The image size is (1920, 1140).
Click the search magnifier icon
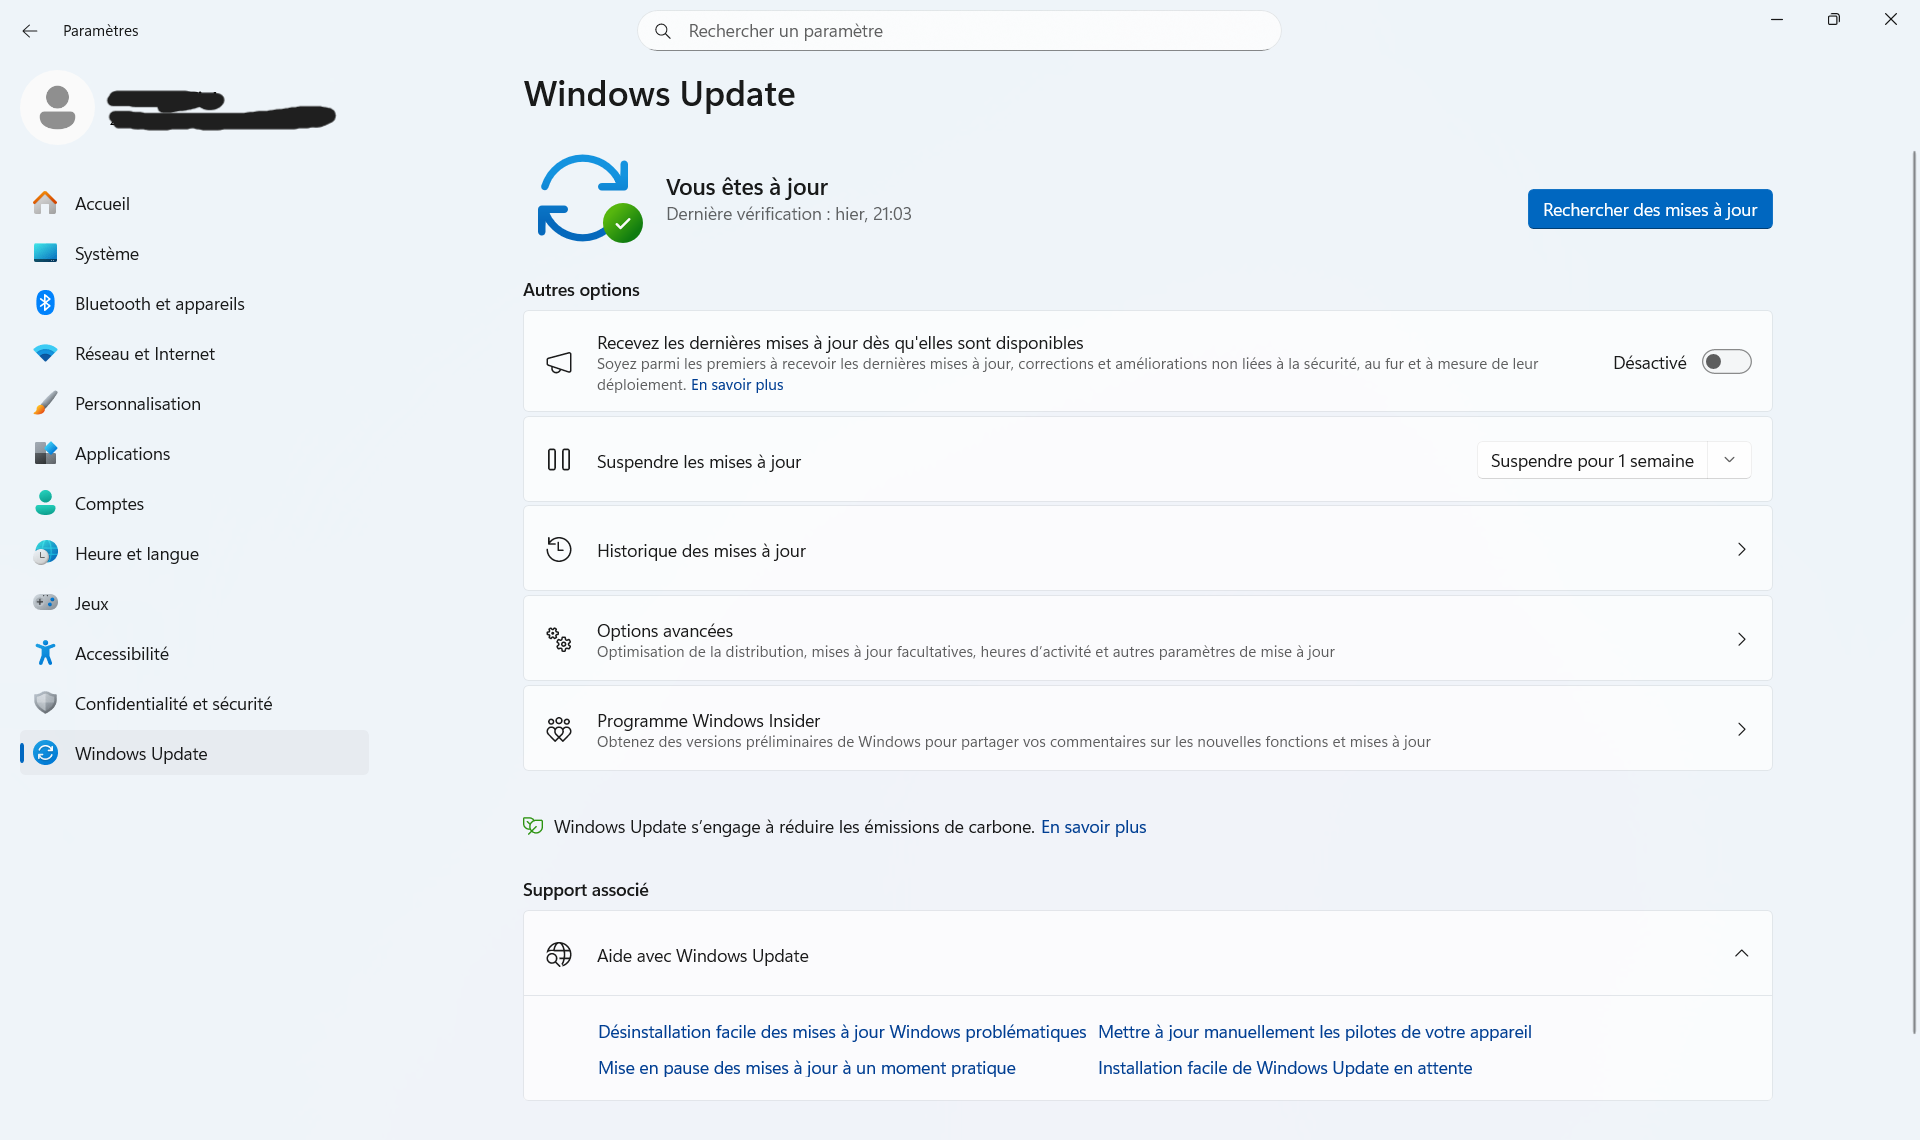(x=663, y=31)
